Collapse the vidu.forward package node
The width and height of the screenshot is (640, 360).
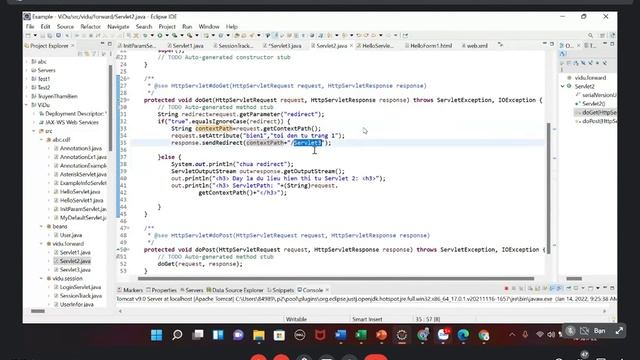[x=42, y=244]
